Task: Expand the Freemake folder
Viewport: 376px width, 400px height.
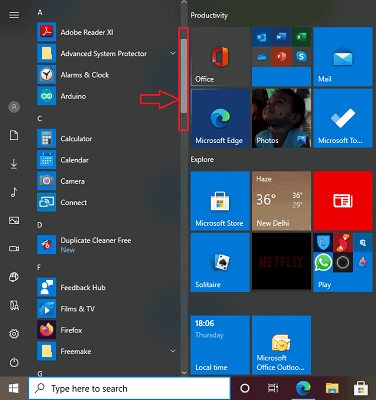Action: [x=173, y=351]
